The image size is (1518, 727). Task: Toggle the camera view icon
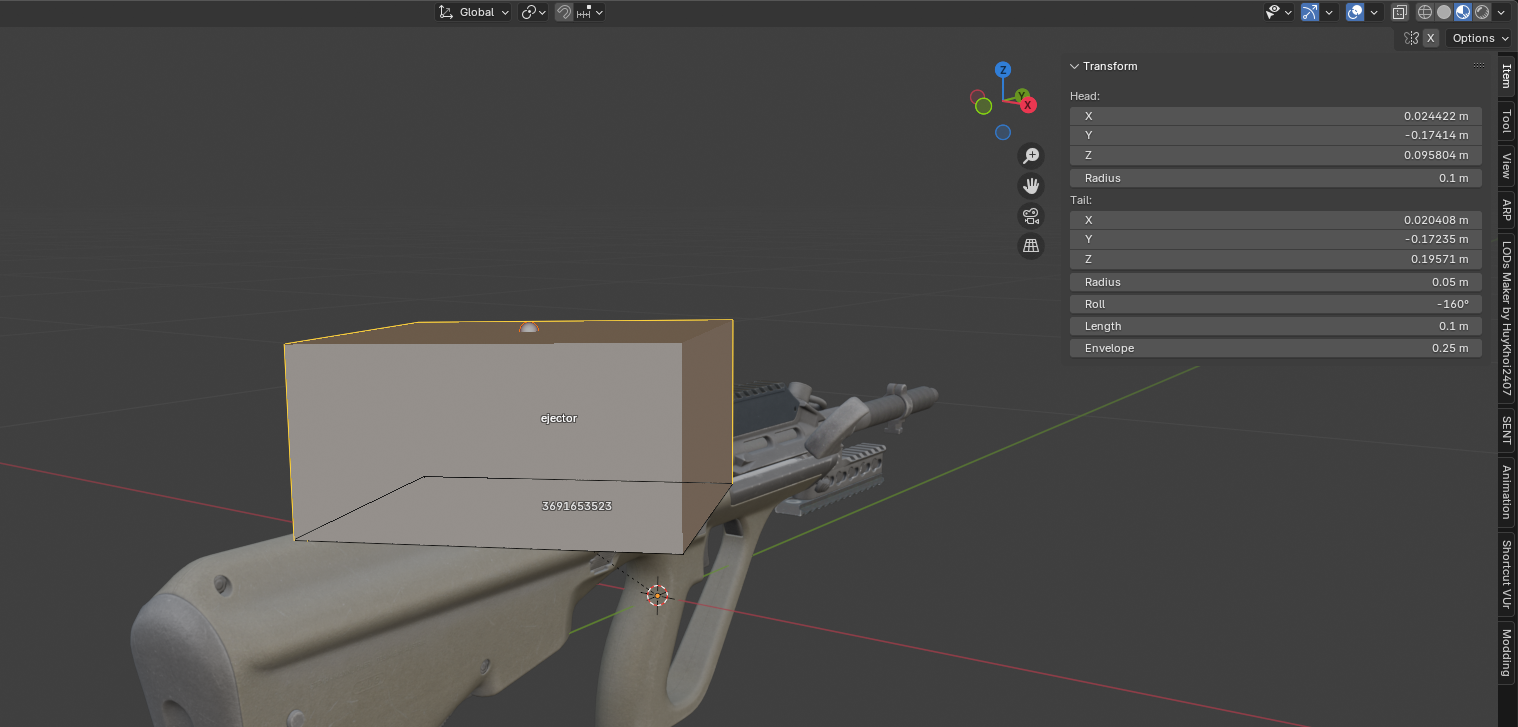1030,216
